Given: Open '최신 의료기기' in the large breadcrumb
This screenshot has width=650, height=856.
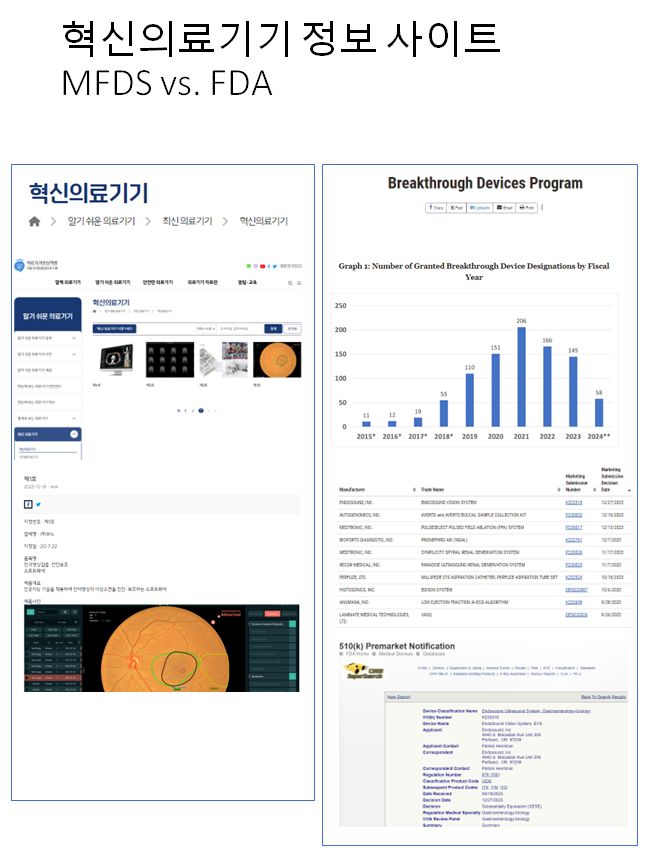Looking at the screenshot, I should (187, 221).
